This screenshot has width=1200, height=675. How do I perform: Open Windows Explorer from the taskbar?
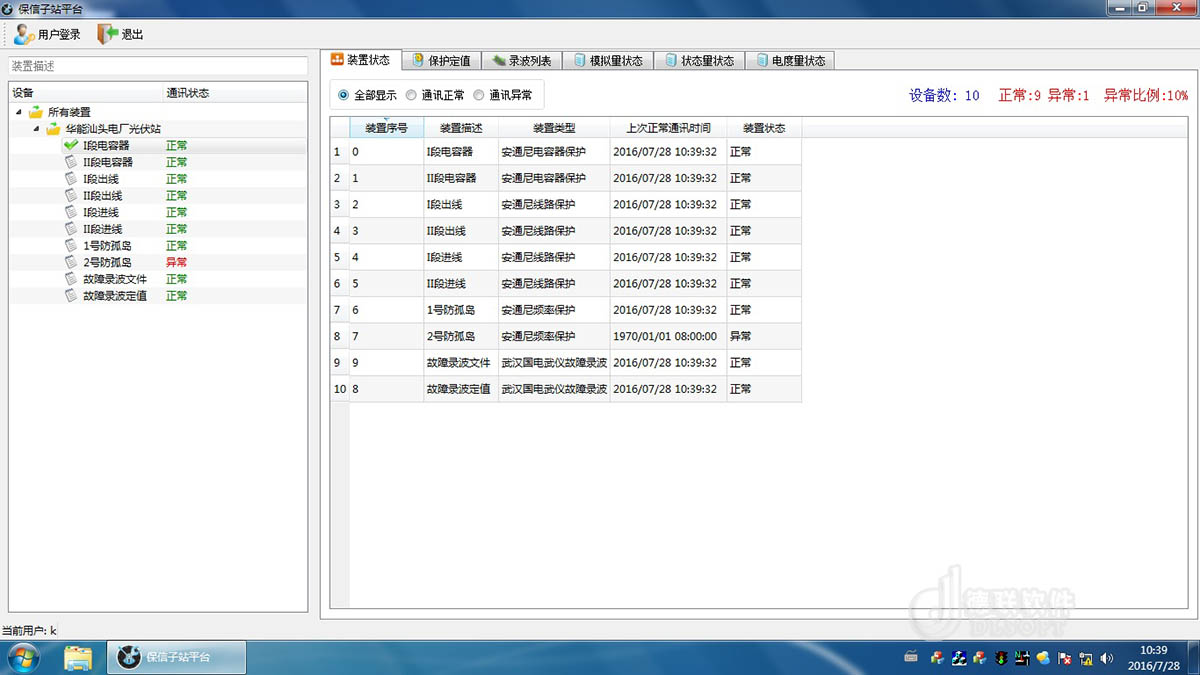point(78,657)
